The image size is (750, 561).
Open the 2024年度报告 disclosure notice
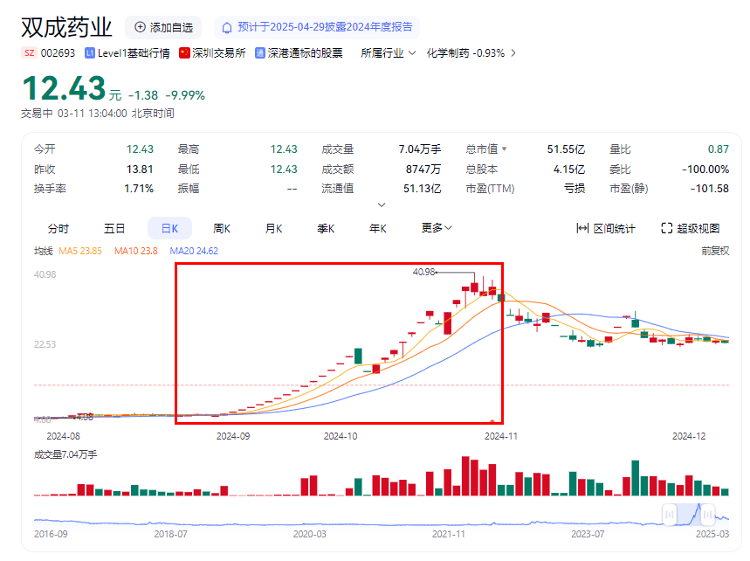pos(317,27)
